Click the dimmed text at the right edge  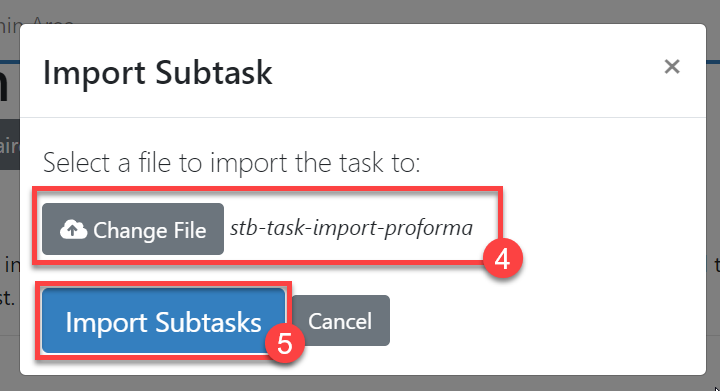coord(716,265)
